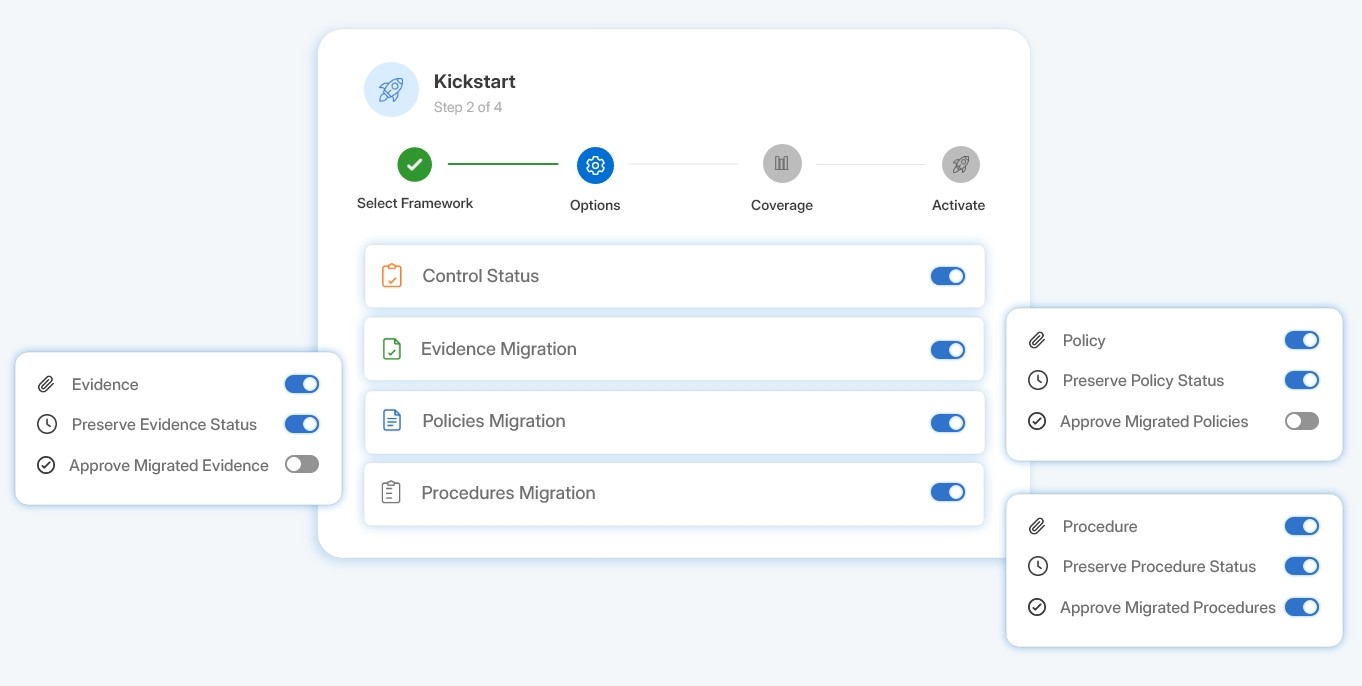
Task: Click the green Evidence Migration document icon
Action: pyautogui.click(x=392, y=349)
